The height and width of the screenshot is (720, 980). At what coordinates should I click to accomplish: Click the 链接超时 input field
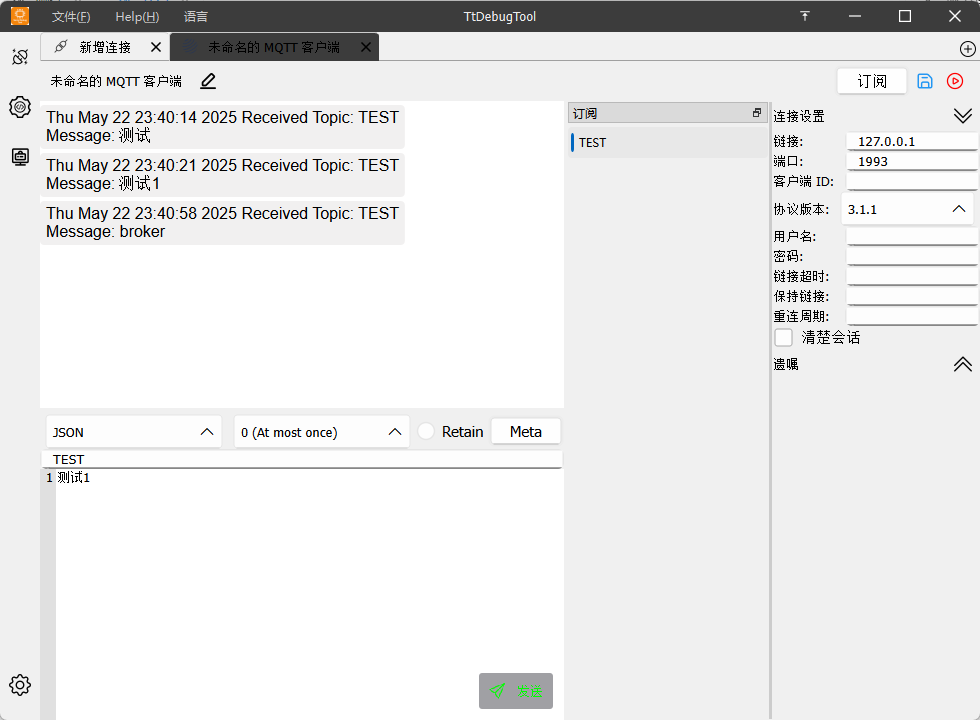[x=912, y=276]
